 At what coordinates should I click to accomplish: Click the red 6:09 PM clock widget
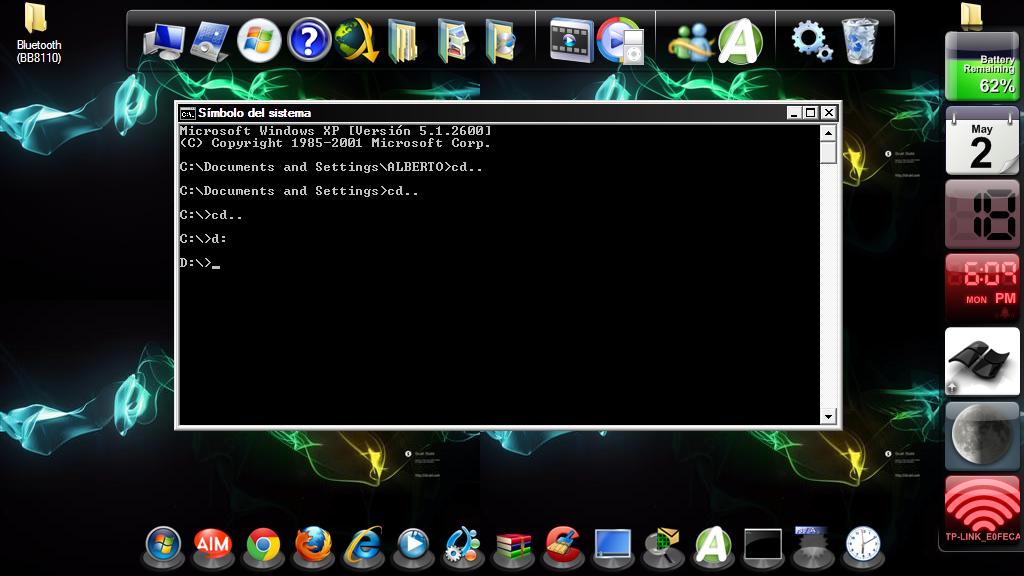[x=982, y=288]
